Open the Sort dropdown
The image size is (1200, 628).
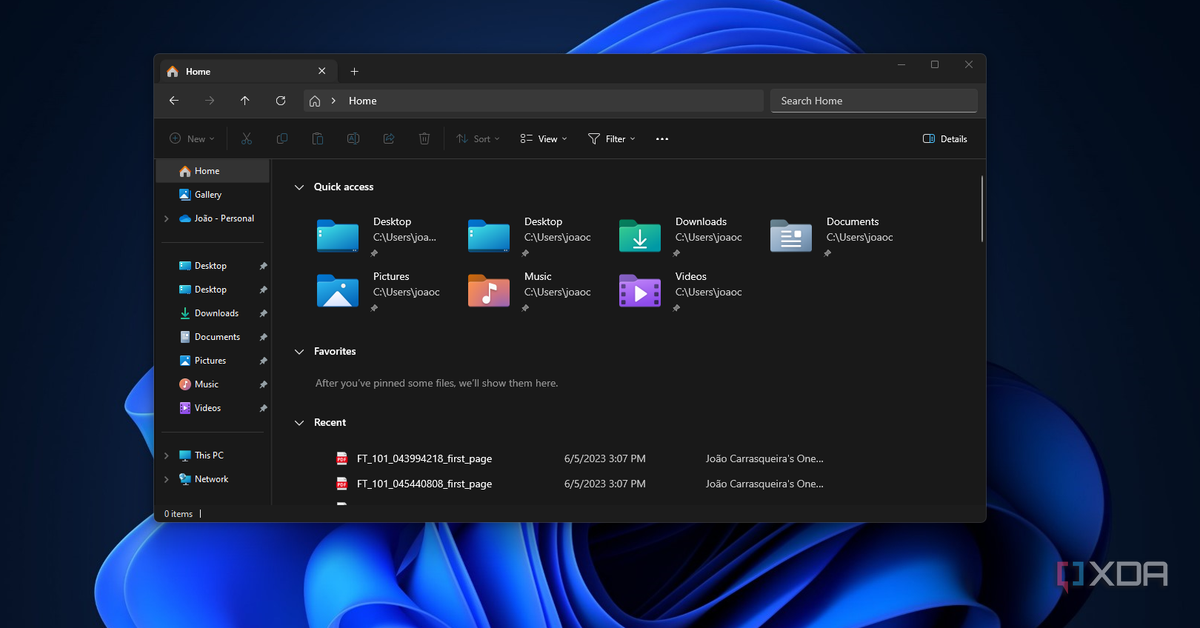478,139
